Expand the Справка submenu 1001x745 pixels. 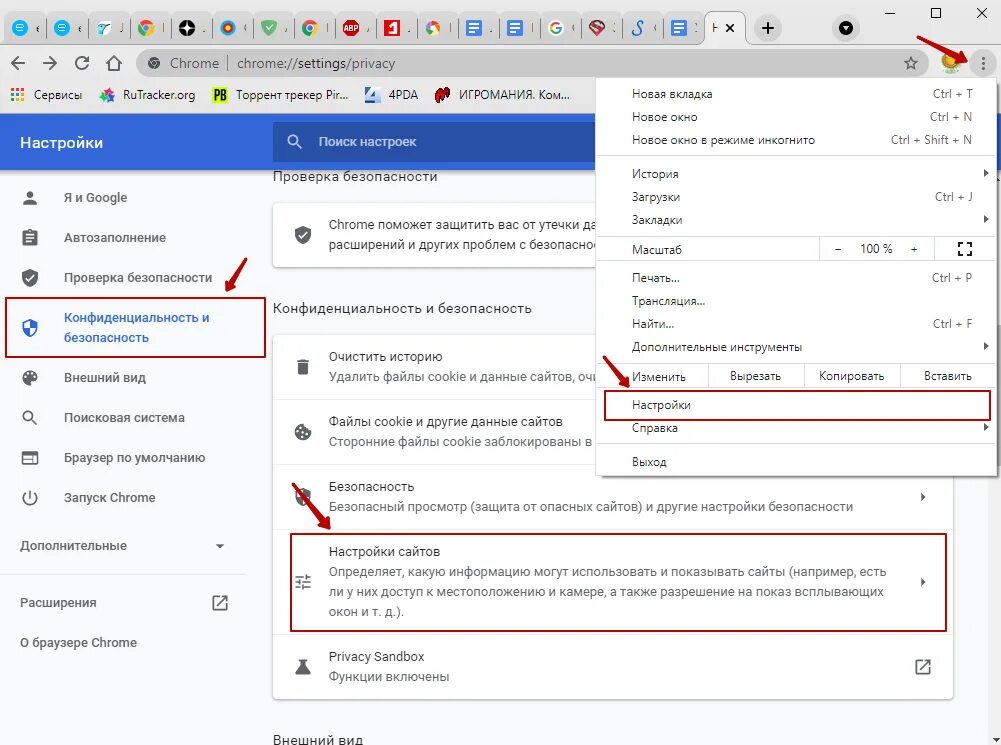pos(796,428)
